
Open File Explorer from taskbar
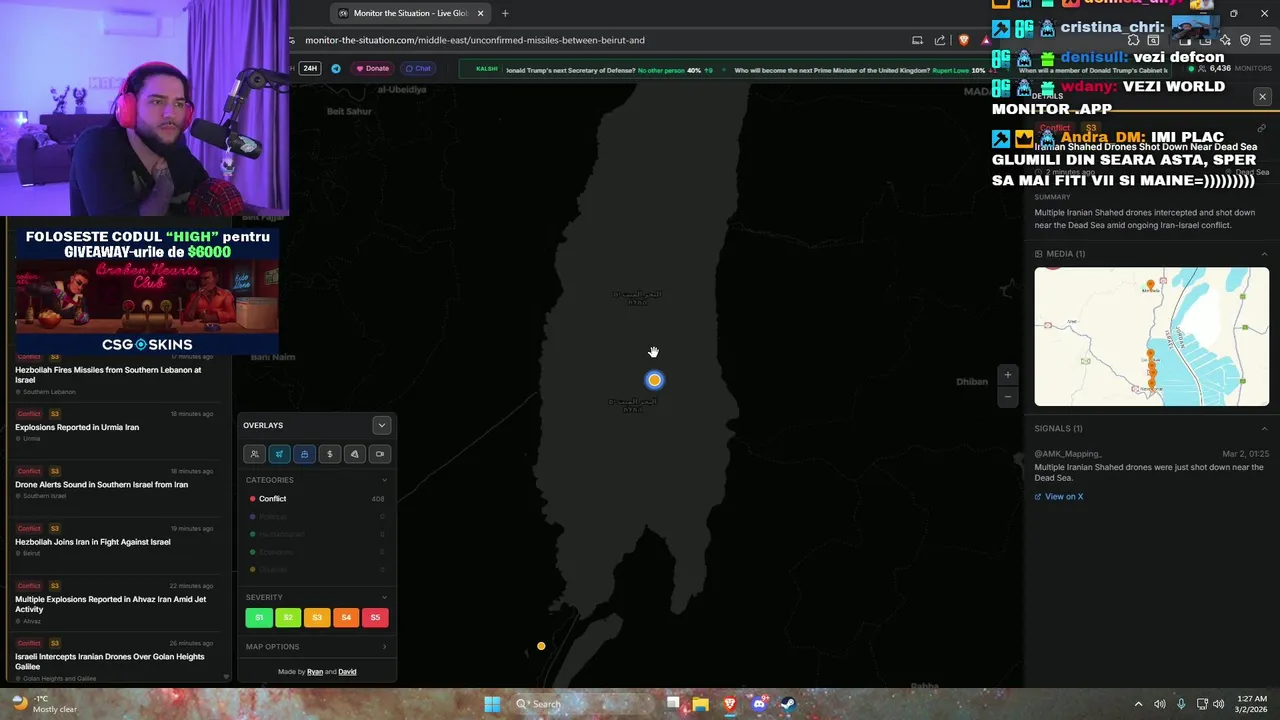(x=700, y=704)
